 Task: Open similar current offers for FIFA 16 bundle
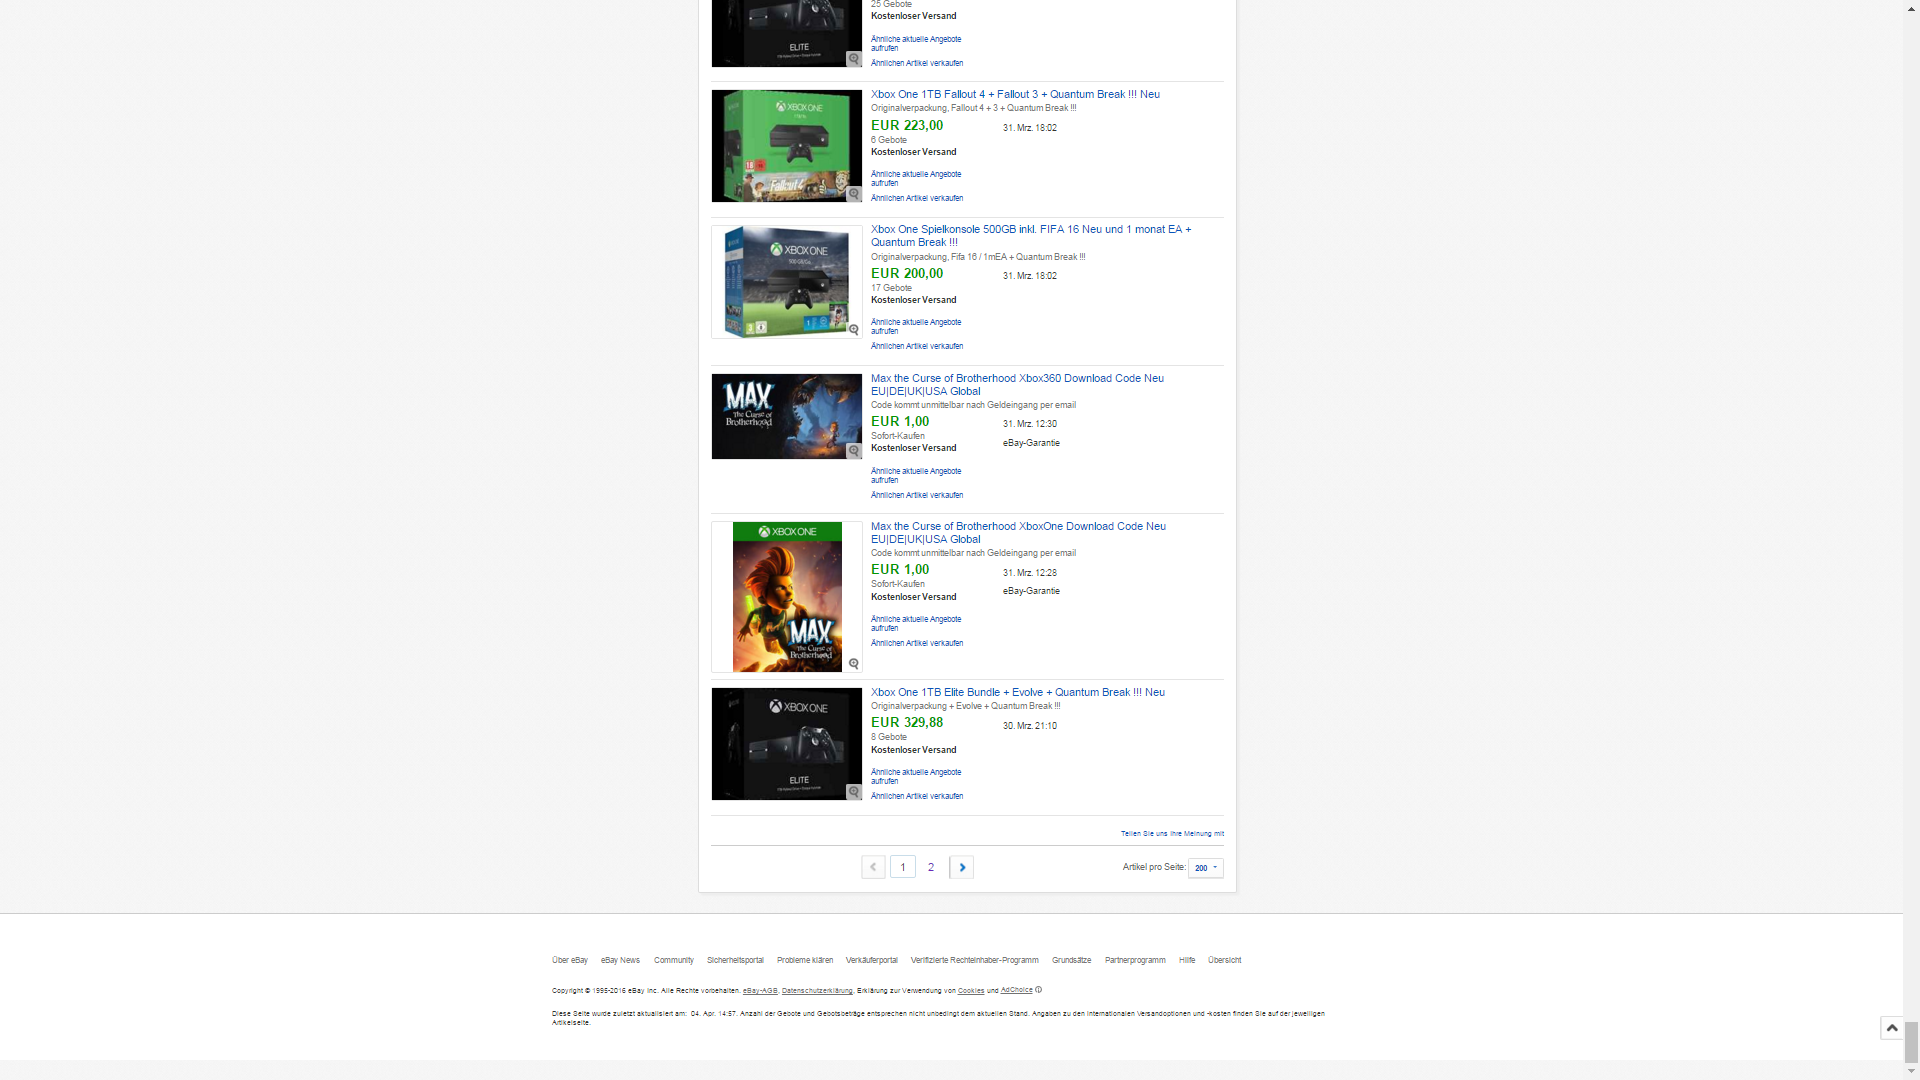click(916, 326)
